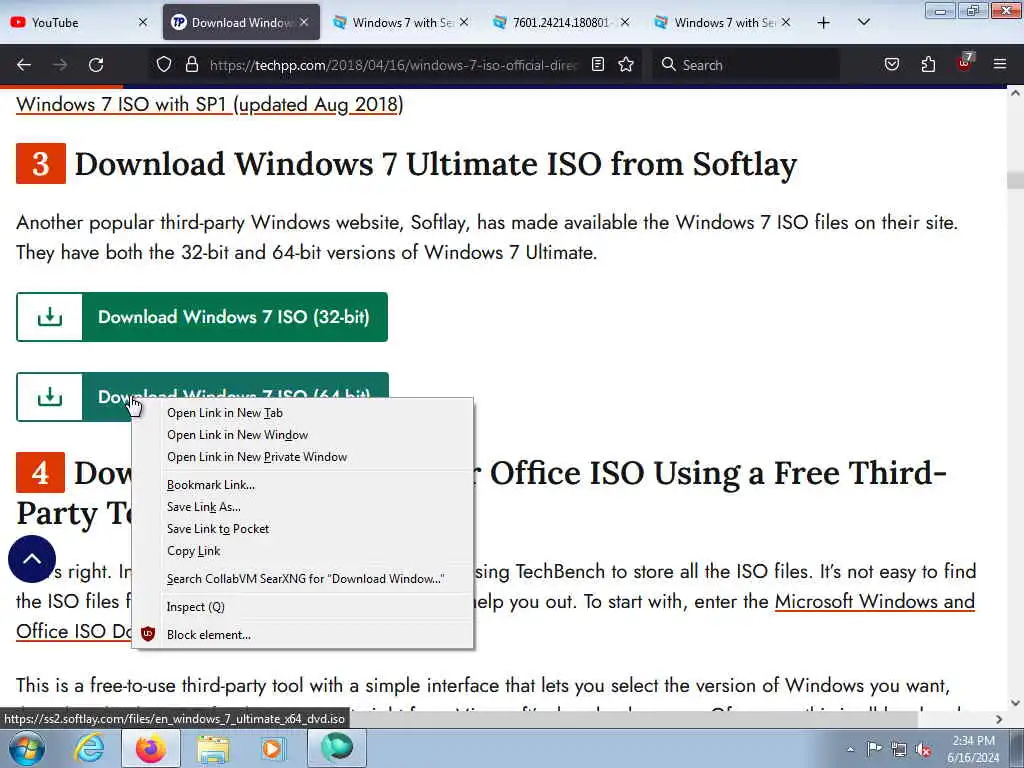Expand the list all tabs chevron
The width and height of the screenshot is (1024, 768).
point(863,23)
